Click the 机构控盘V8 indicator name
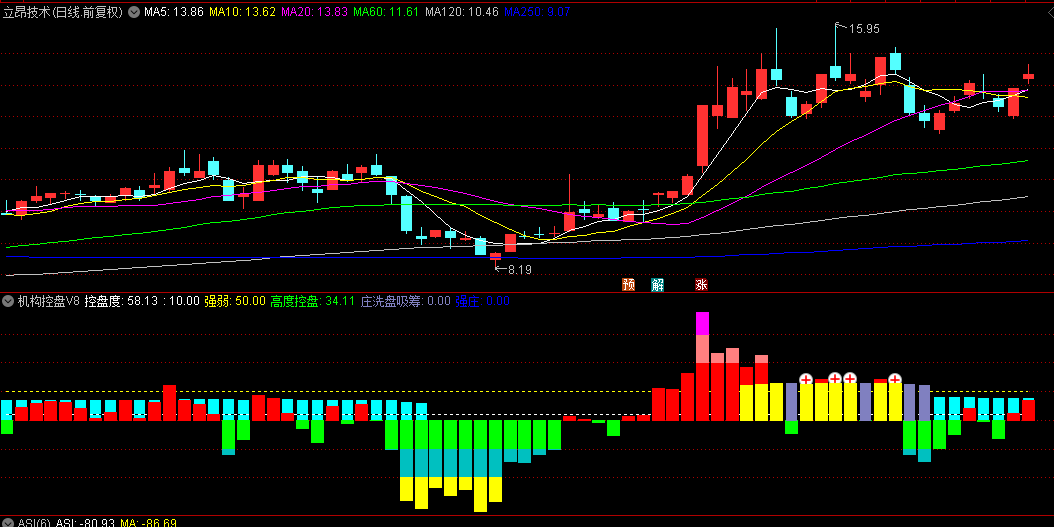 coord(48,300)
